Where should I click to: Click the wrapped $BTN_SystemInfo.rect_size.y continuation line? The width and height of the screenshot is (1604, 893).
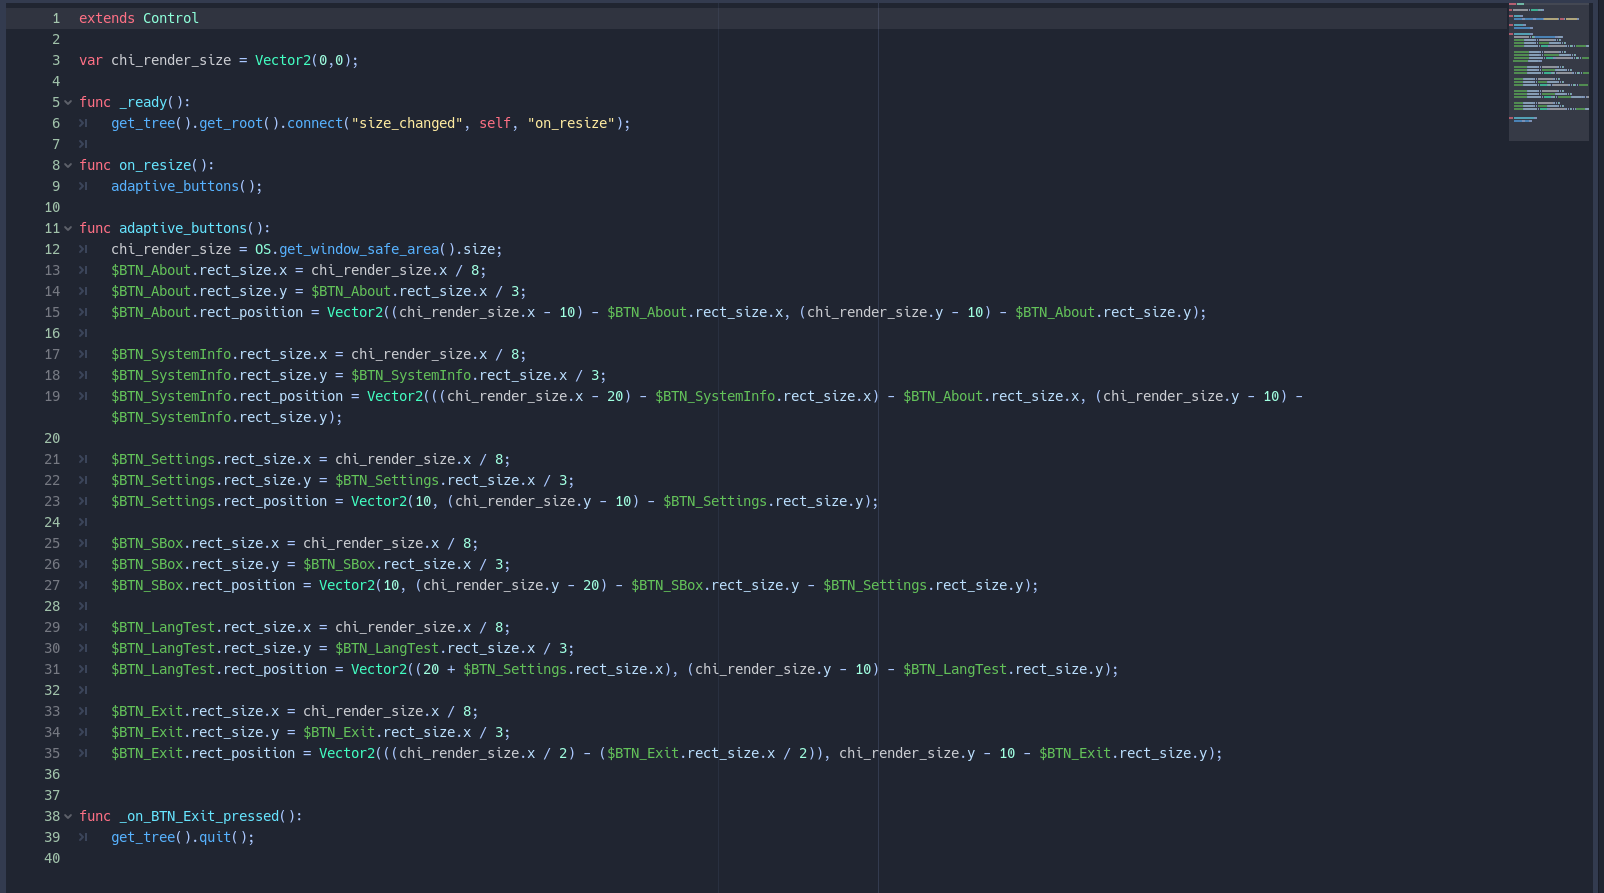pyautogui.click(x=226, y=417)
